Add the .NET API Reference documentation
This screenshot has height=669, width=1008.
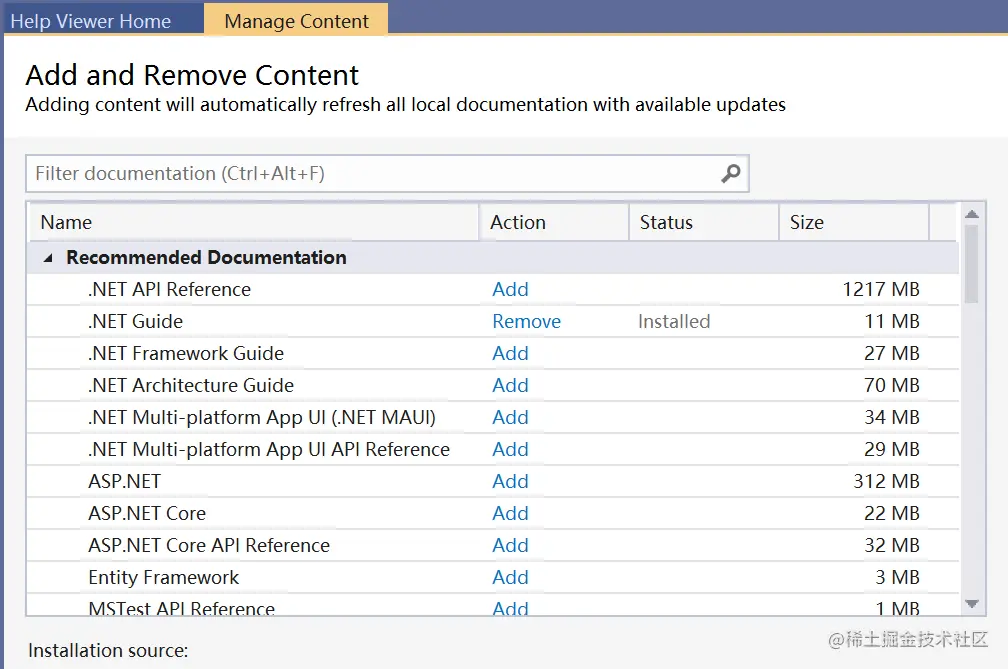tap(510, 290)
